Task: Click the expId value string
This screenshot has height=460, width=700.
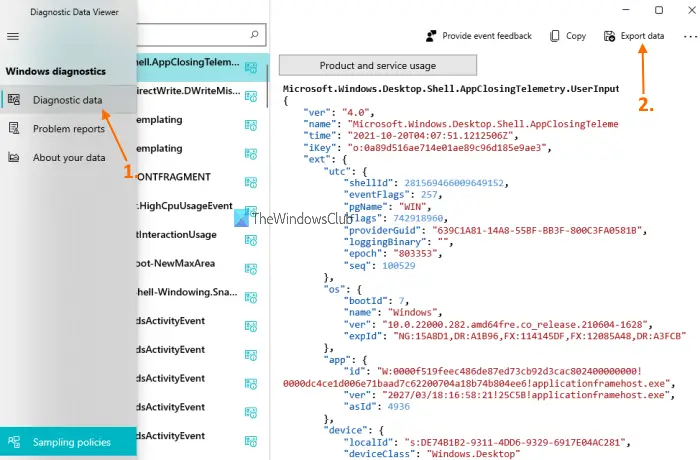Action: point(539,336)
